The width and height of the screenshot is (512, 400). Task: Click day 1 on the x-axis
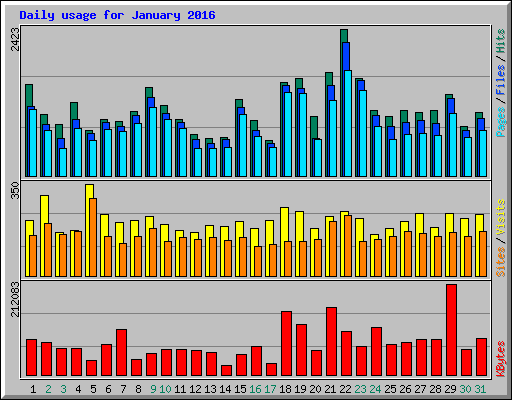pos(33,389)
